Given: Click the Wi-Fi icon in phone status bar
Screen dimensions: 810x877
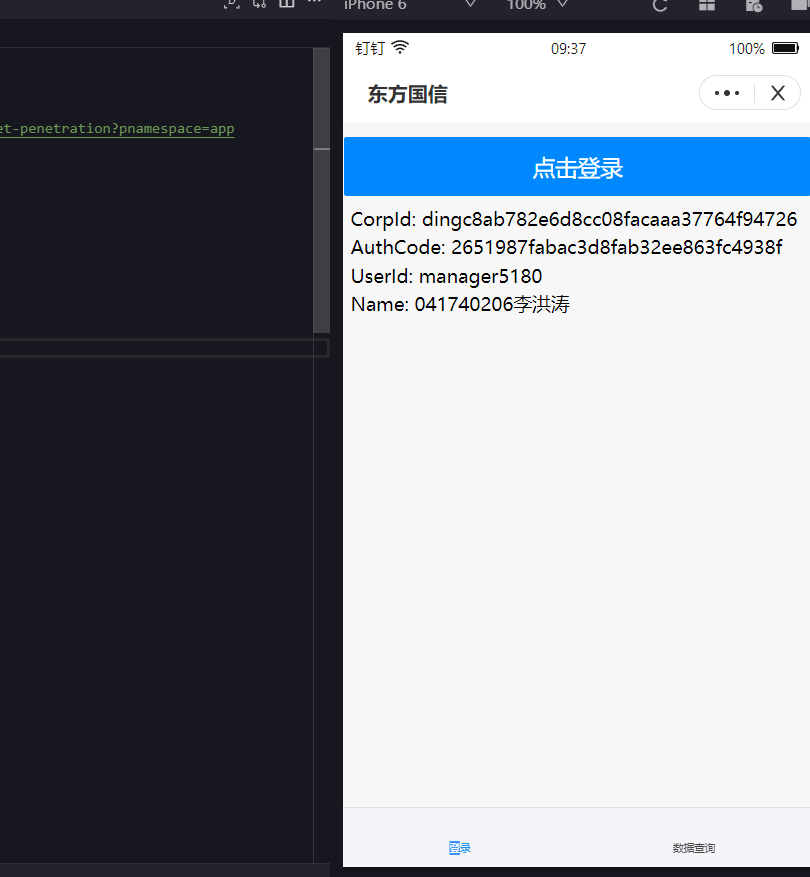Looking at the screenshot, I should 400,48.
